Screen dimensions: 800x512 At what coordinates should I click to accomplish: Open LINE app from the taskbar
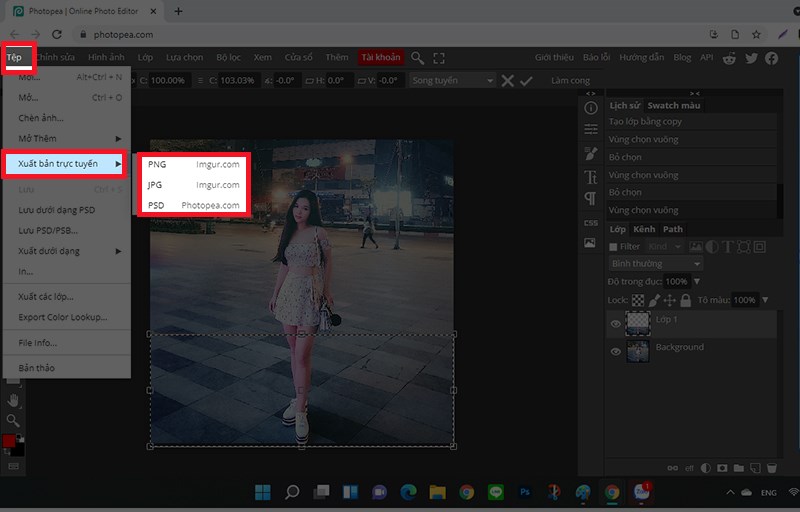pyautogui.click(x=495, y=492)
